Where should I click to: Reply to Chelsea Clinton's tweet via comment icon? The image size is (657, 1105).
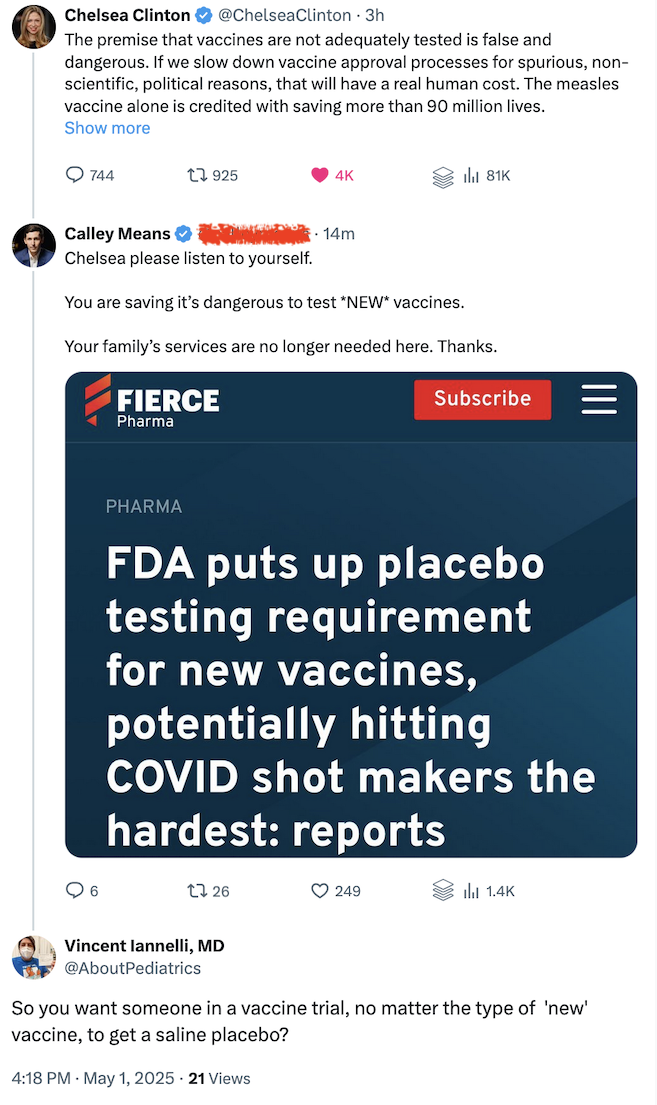coord(75,175)
